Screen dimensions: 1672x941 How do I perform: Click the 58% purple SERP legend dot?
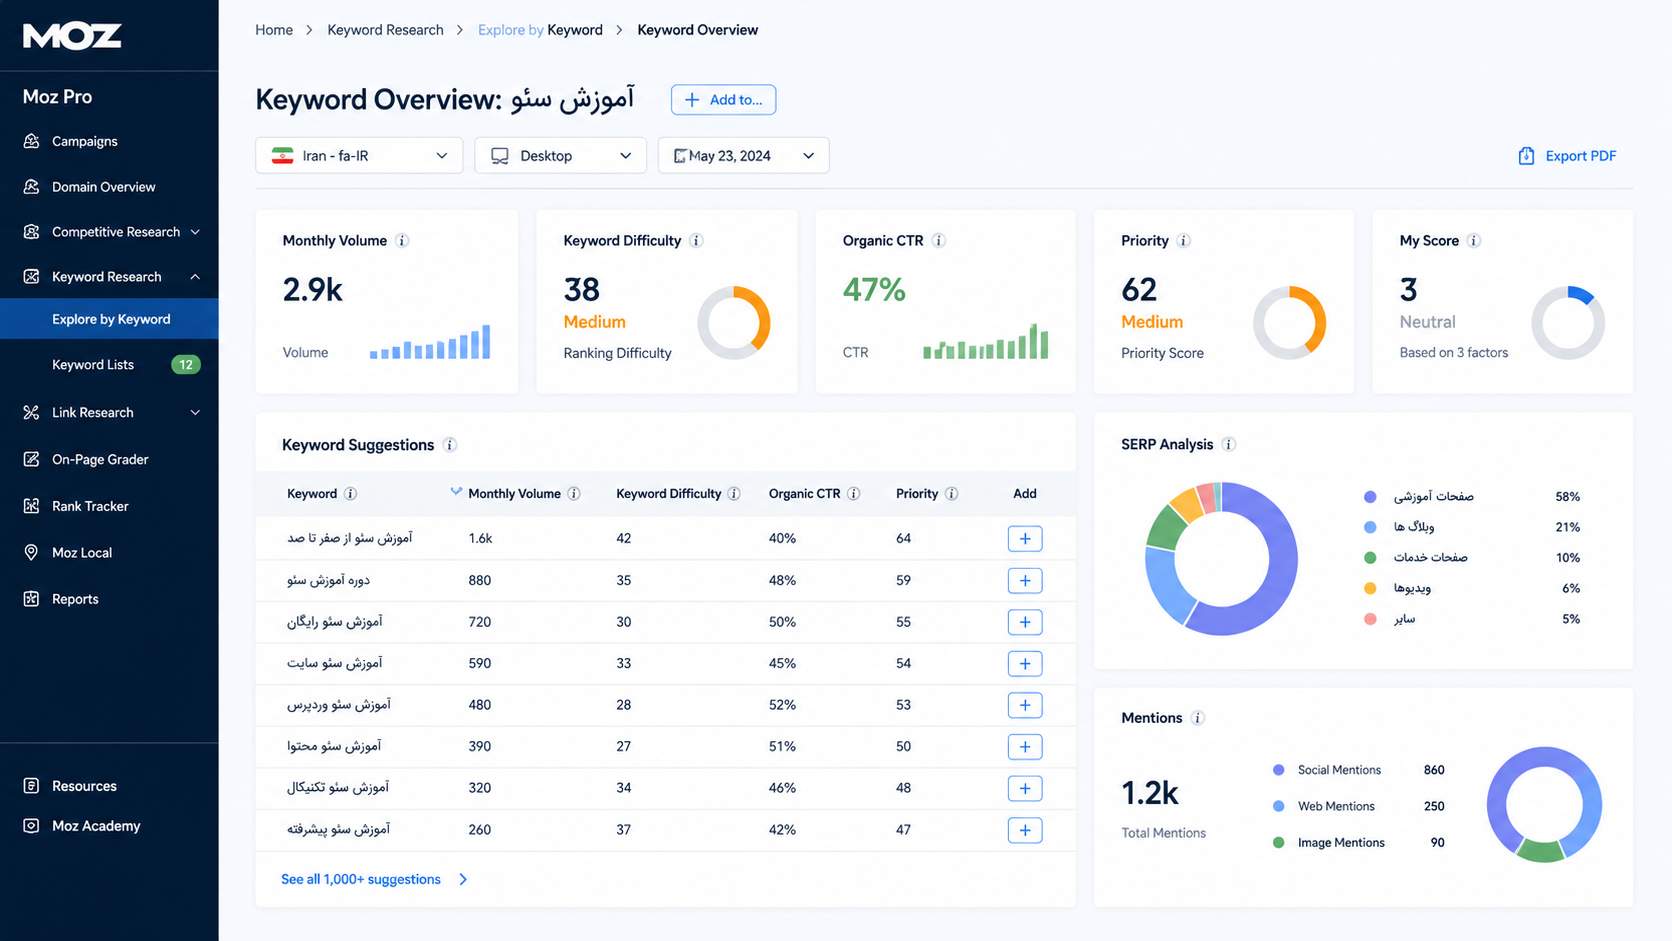pos(1370,497)
